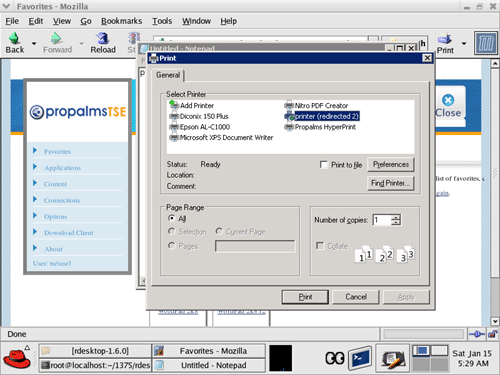The height and width of the screenshot is (375, 500).
Task: Switch to the rdesktop-1.6.0 taskbar entry
Action: pyautogui.click(x=95, y=351)
